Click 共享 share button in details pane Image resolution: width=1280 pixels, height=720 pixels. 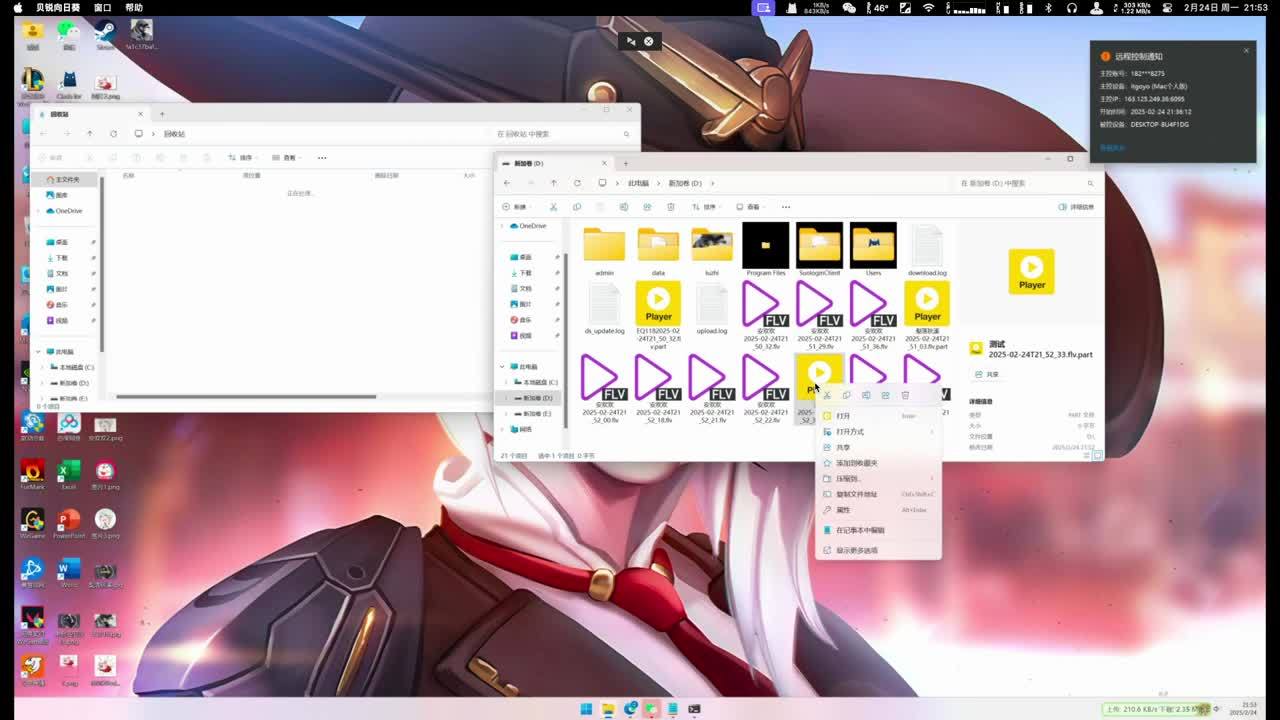[986, 374]
